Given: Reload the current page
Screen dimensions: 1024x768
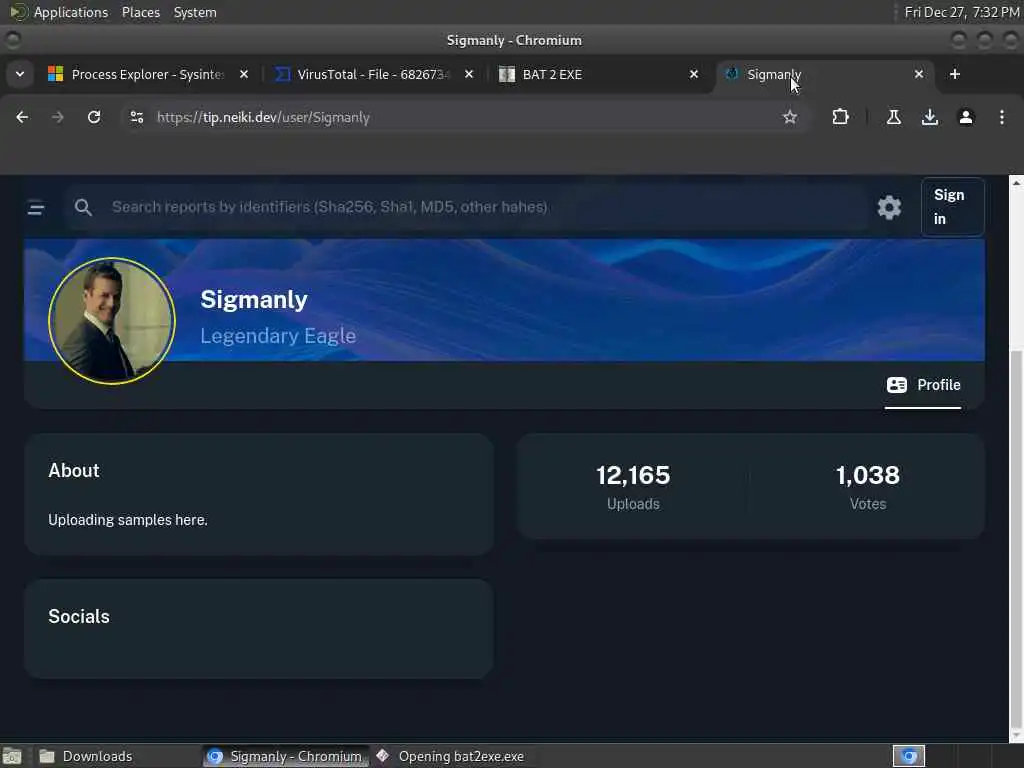Looking at the screenshot, I should coord(94,117).
